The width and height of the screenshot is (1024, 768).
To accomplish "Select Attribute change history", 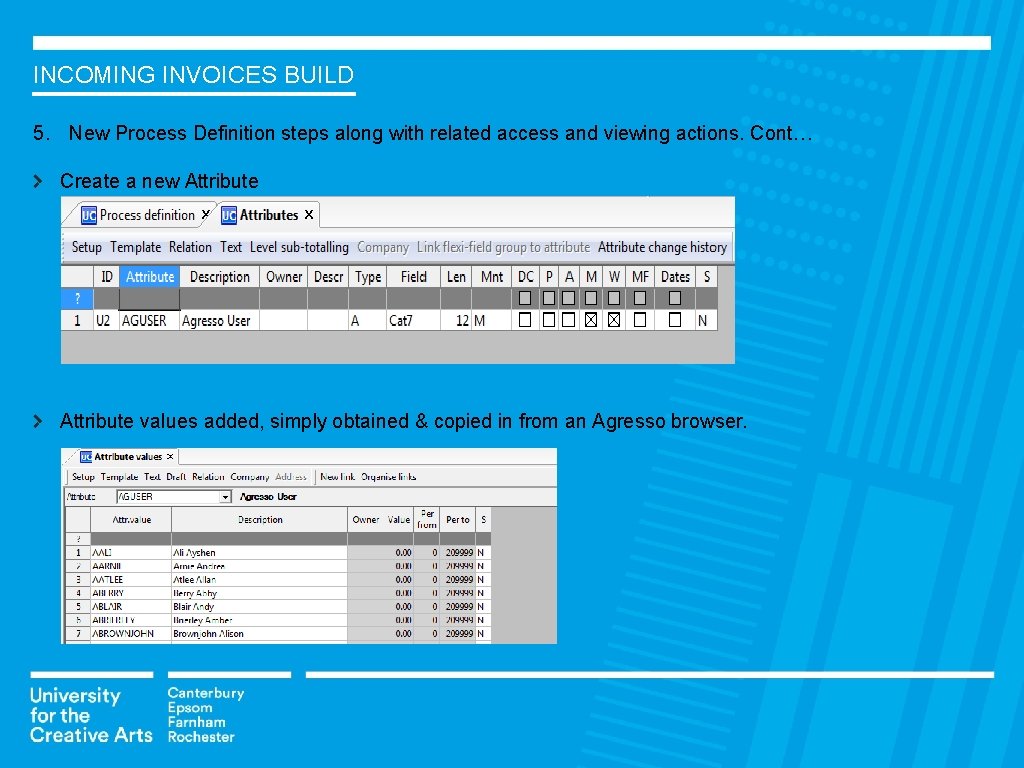I will [662, 247].
